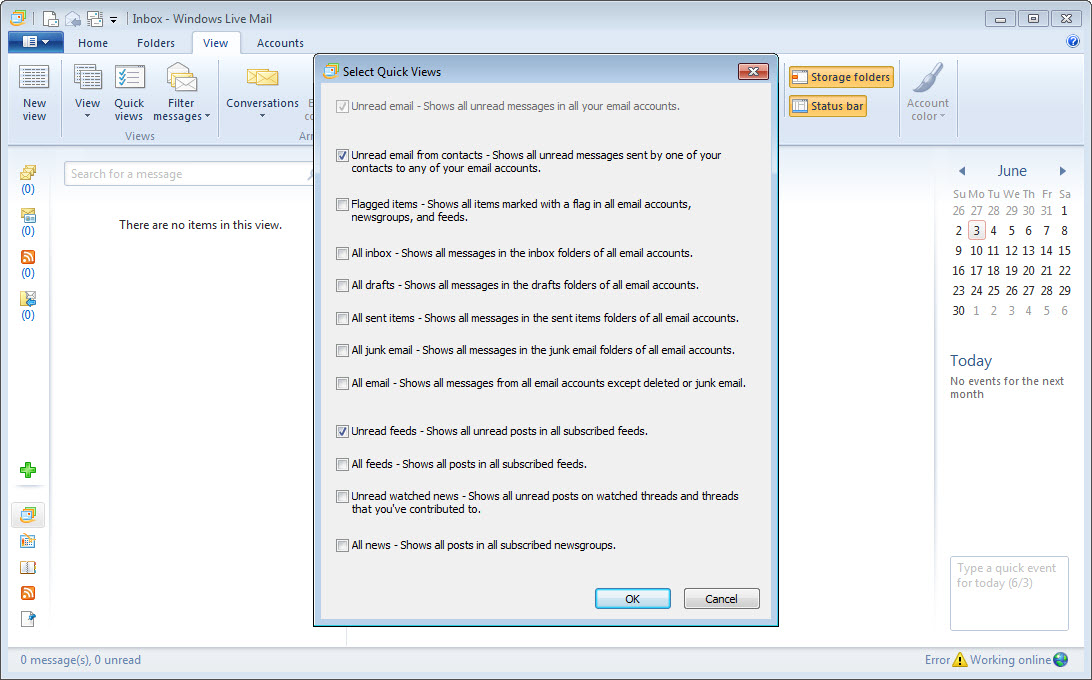Uncheck Unread email from contacts
This screenshot has height=680, width=1092.
click(x=343, y=156)
